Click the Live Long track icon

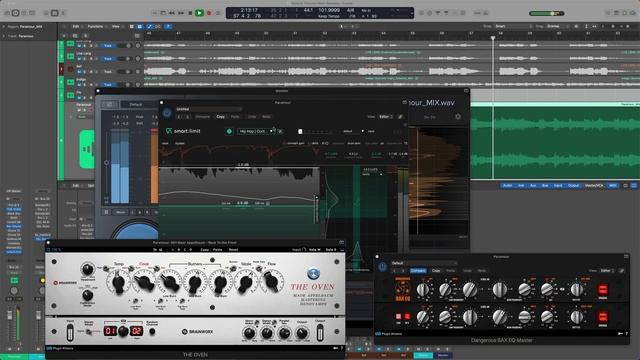[70, 56]
